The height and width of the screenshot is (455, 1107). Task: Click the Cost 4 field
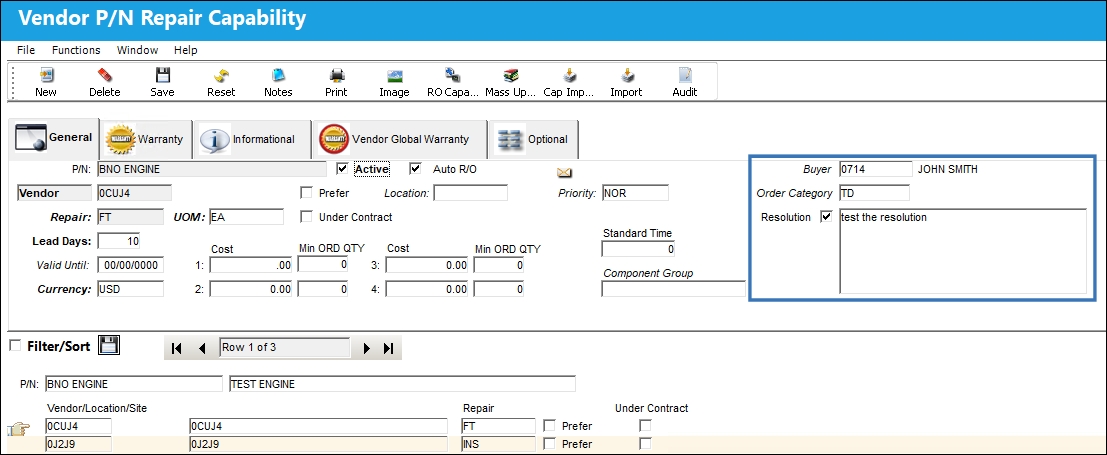[x=428, y=289]
